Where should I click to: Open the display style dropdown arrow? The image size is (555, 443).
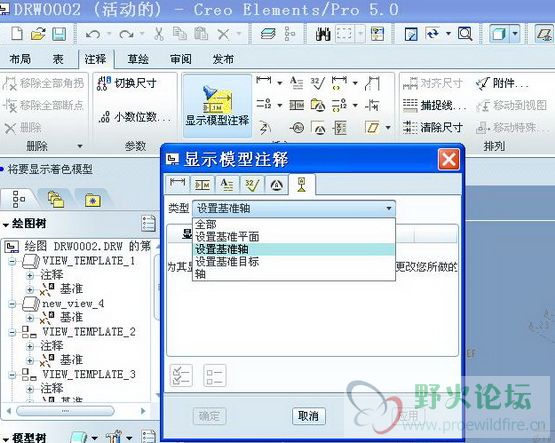tap(515, 34)
